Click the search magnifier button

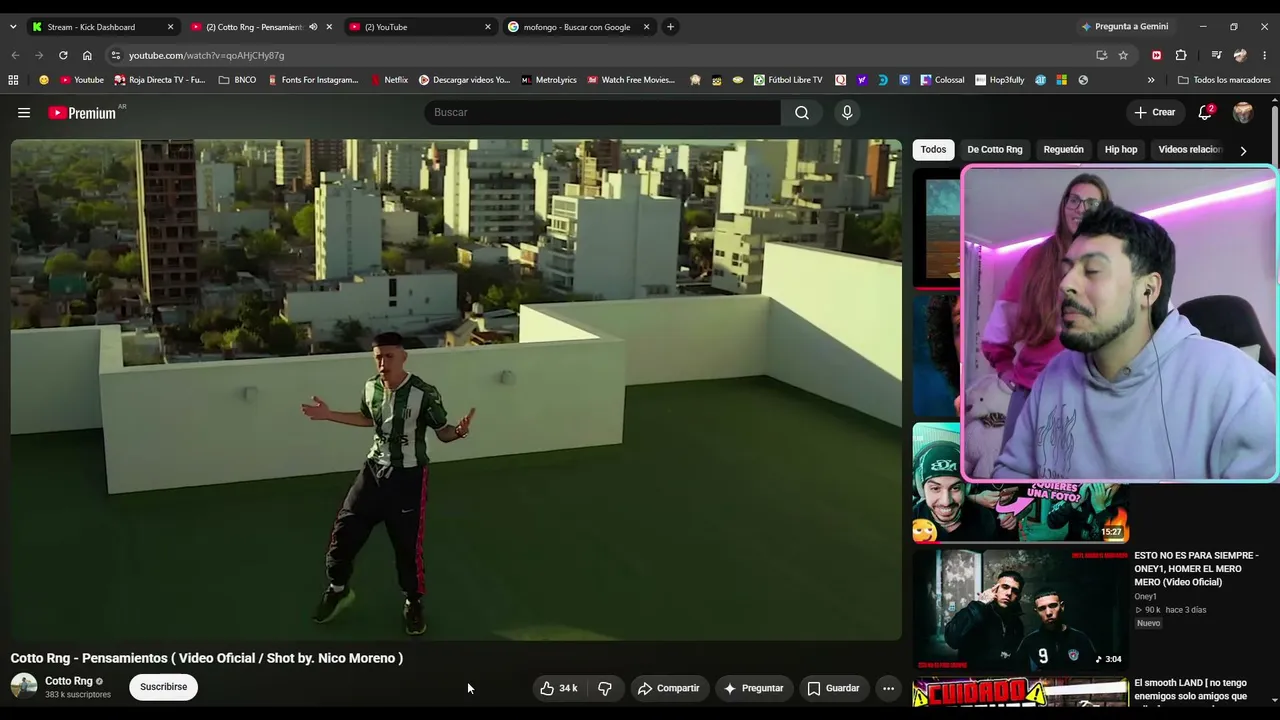pos(802,113)
